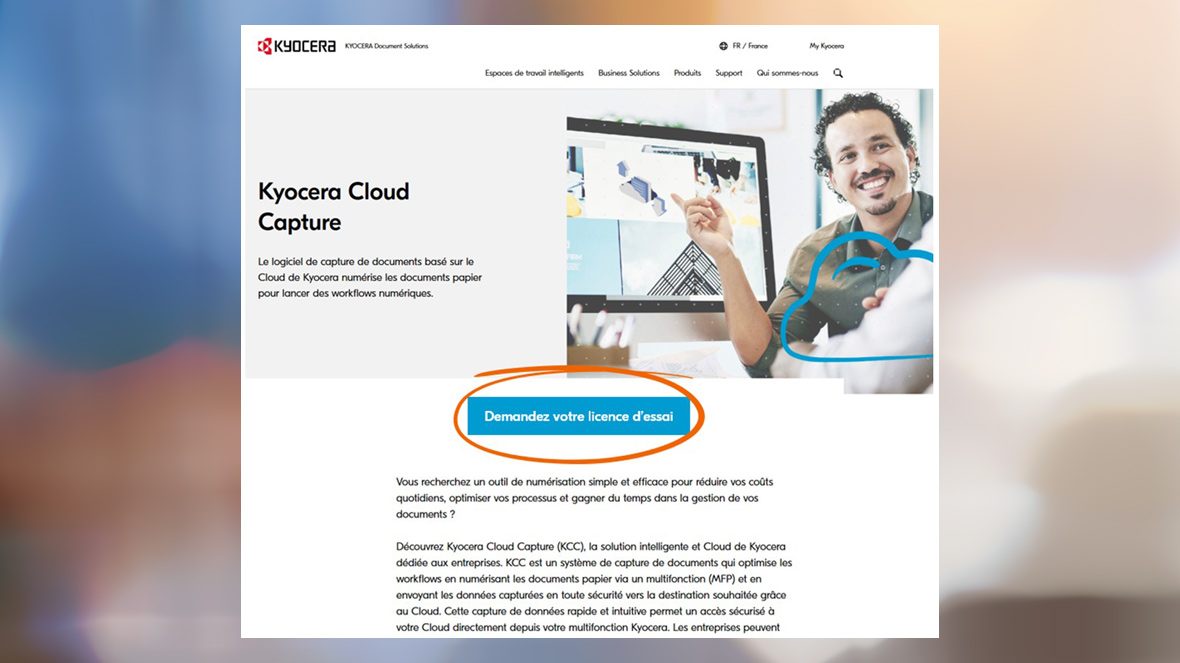Click Demandez votre licence d'essai button

579,416
